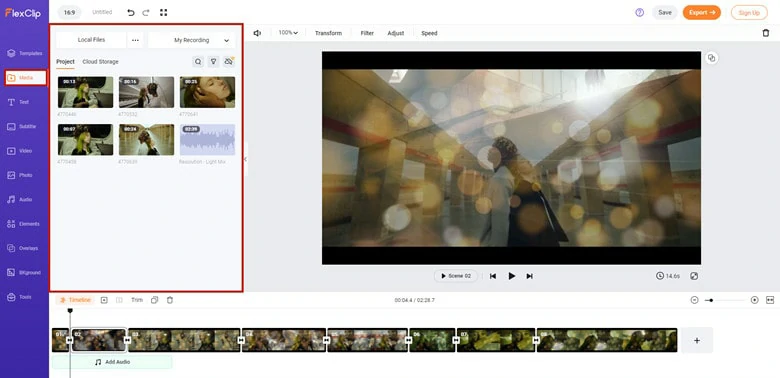Open the help question mark icon

639,12
